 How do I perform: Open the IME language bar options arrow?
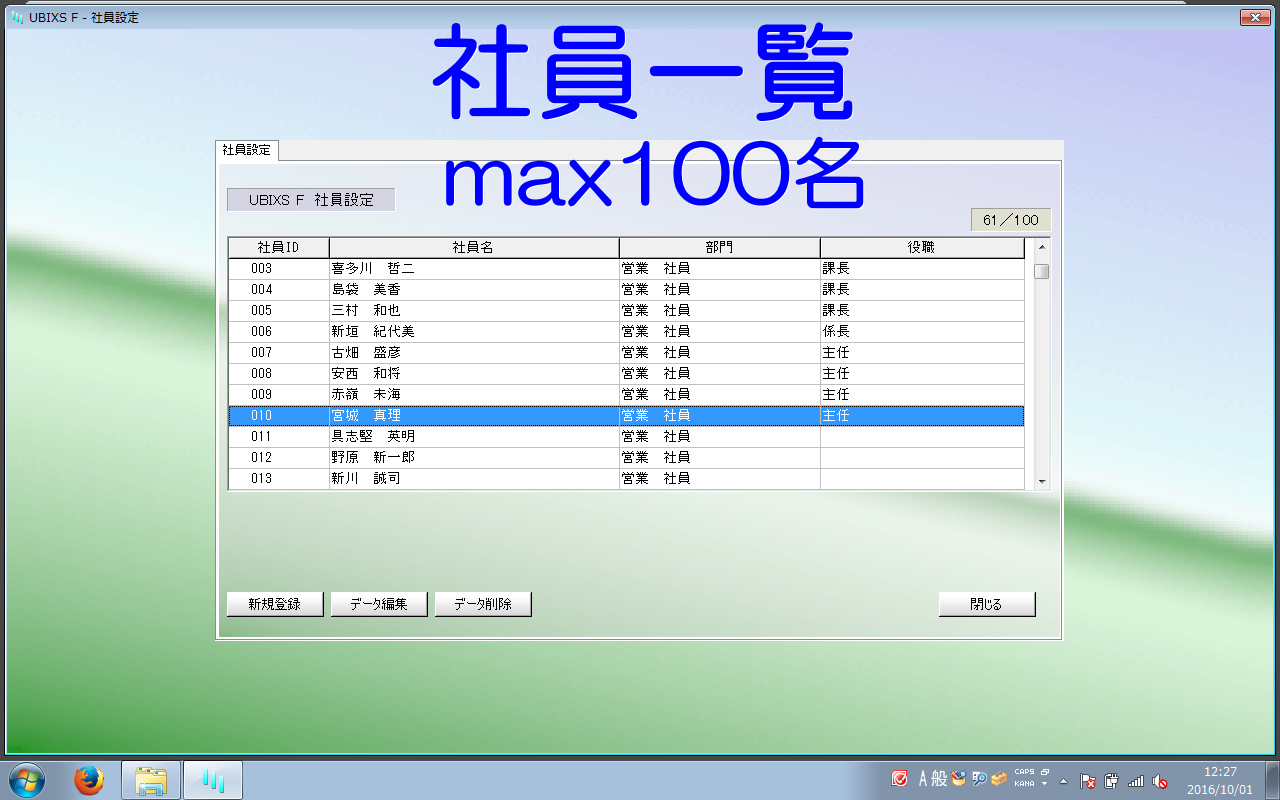[x=1044, y=784]
